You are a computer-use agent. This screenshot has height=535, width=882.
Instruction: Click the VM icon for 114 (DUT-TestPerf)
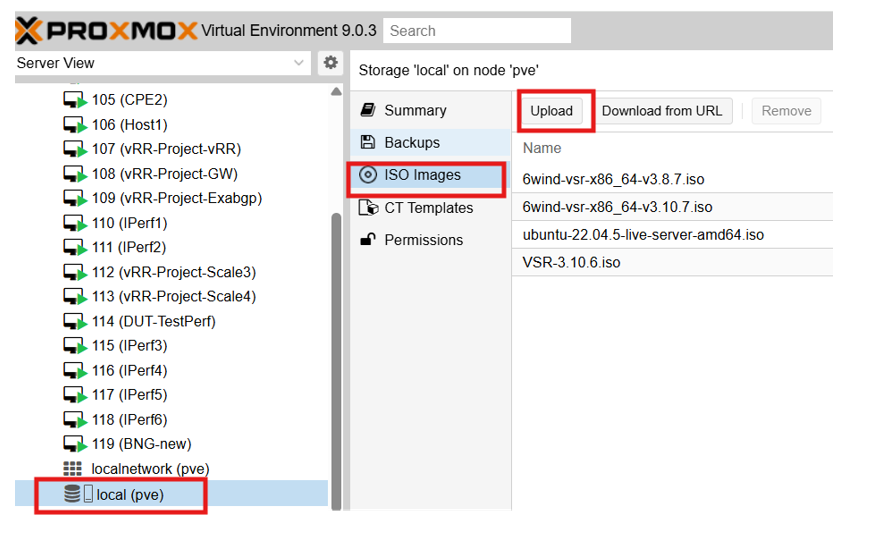point(75,321)
